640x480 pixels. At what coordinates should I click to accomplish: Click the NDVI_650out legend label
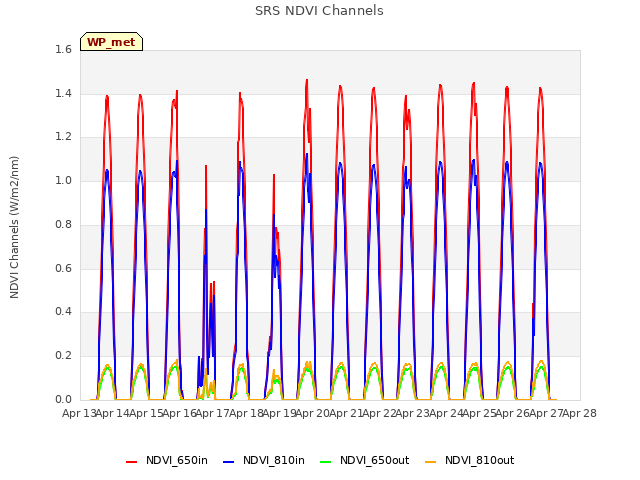pyautogui.click(x=374, y=461)
